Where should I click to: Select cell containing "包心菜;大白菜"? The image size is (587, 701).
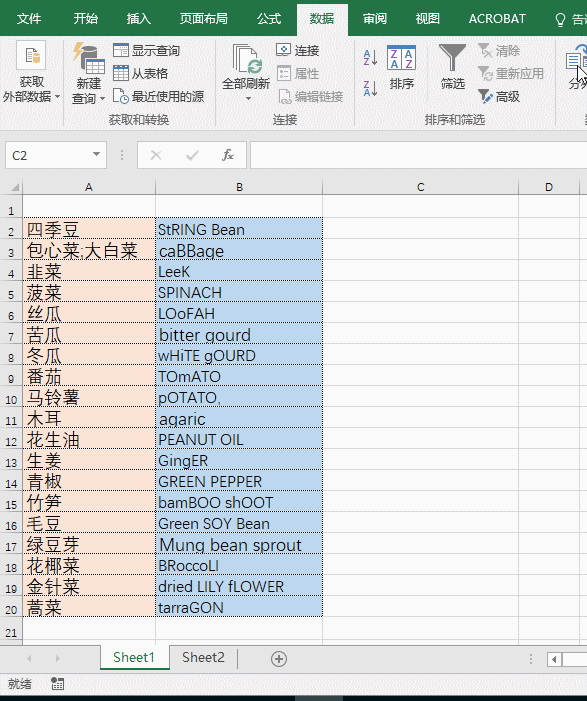(89, 250)
